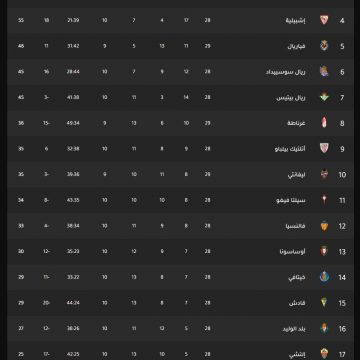
Task: Click the Cadiz yellow crest in row 15
Action: pos(324,303)
